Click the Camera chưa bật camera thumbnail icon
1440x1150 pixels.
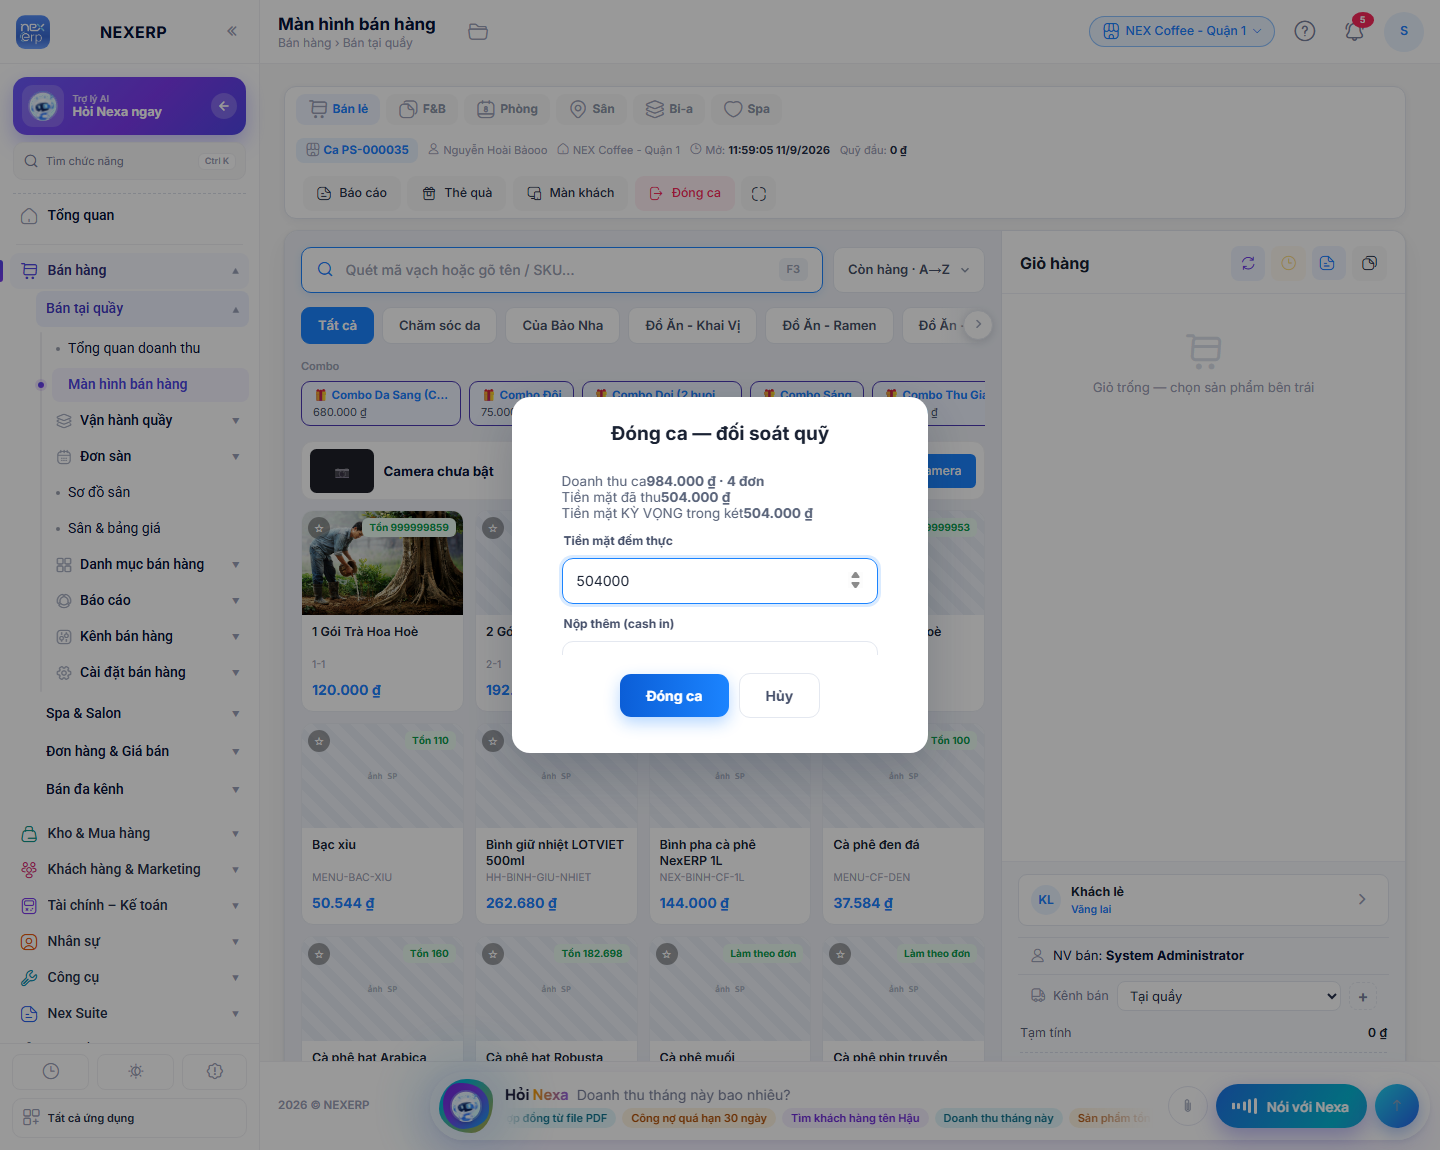342,472
